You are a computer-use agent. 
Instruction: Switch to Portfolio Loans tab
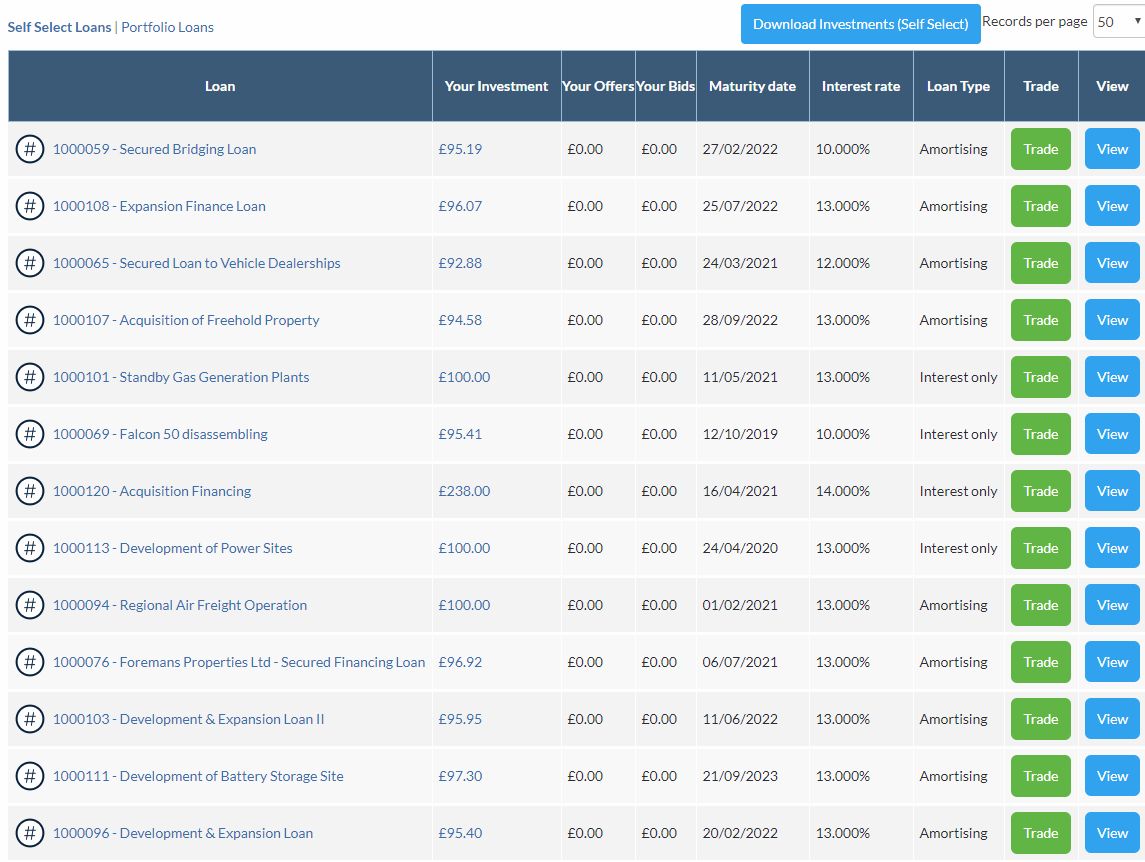[x=167, y=27]
